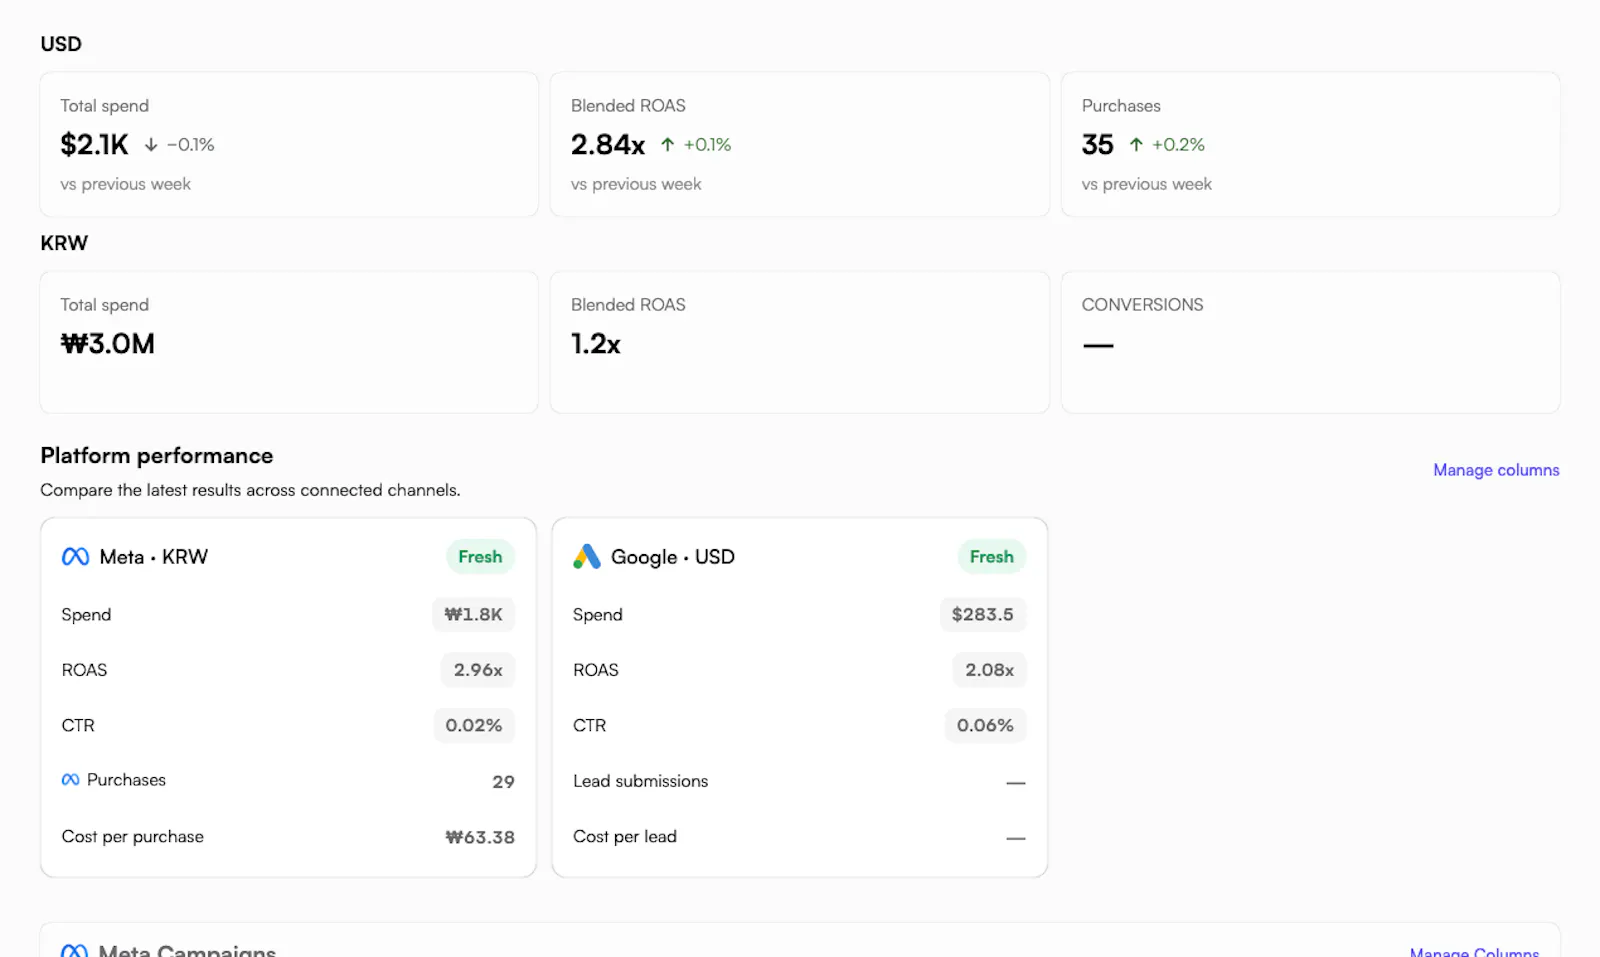Click the Fresh badge on the Meta card

(480, 557)
